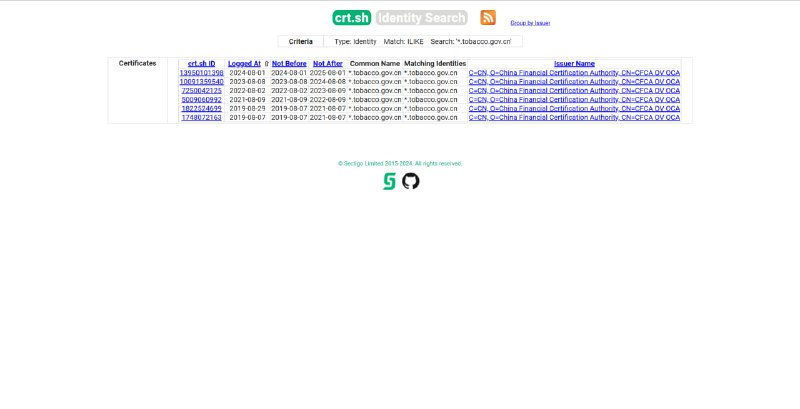Sort by Not Before column header

coord(289,63)
